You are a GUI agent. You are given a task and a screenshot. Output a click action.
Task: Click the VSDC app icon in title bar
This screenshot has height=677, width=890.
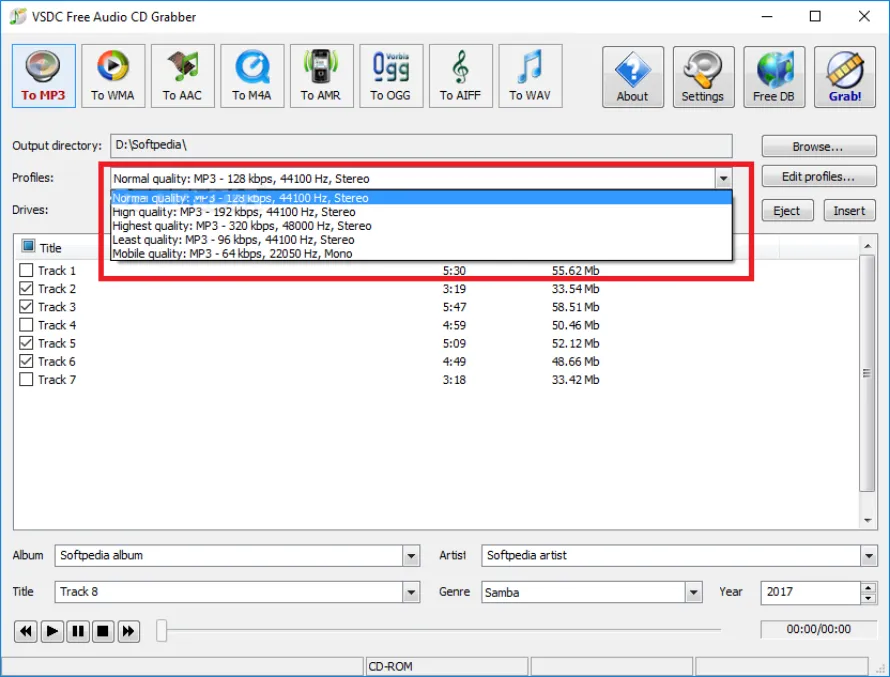click(x=18, y=16)
